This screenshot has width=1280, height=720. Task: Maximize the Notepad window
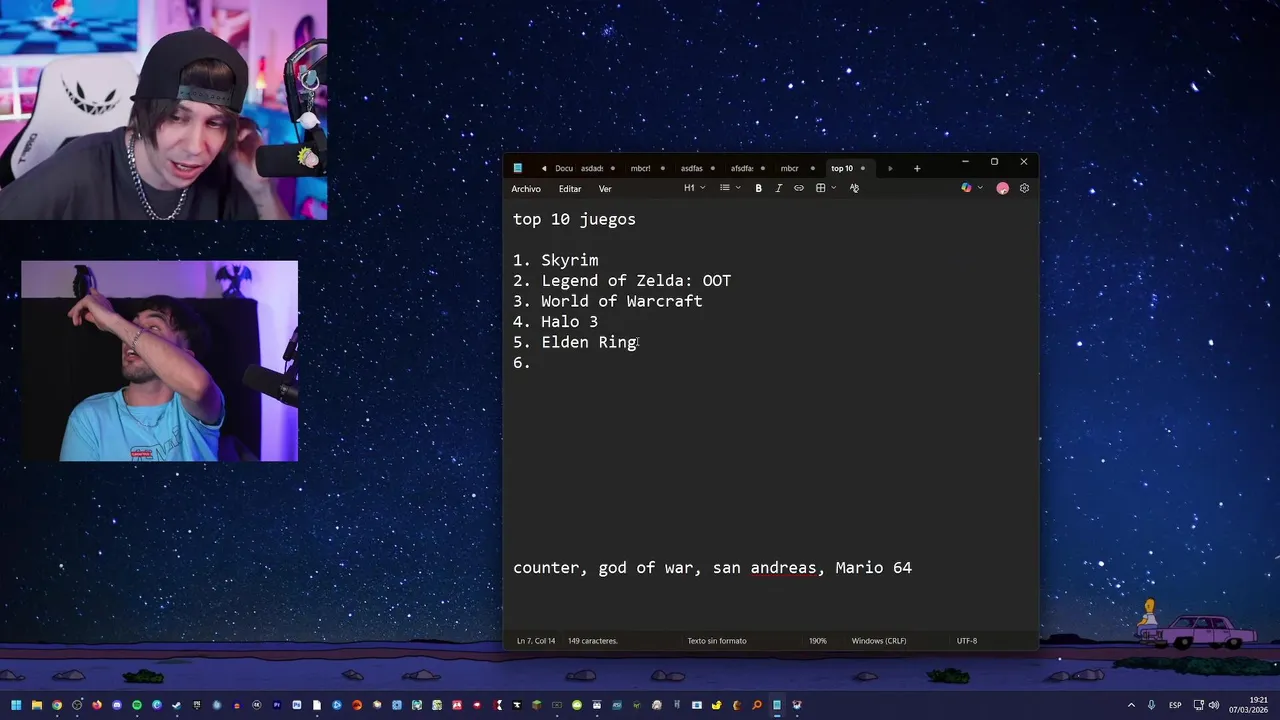point(994,161)
